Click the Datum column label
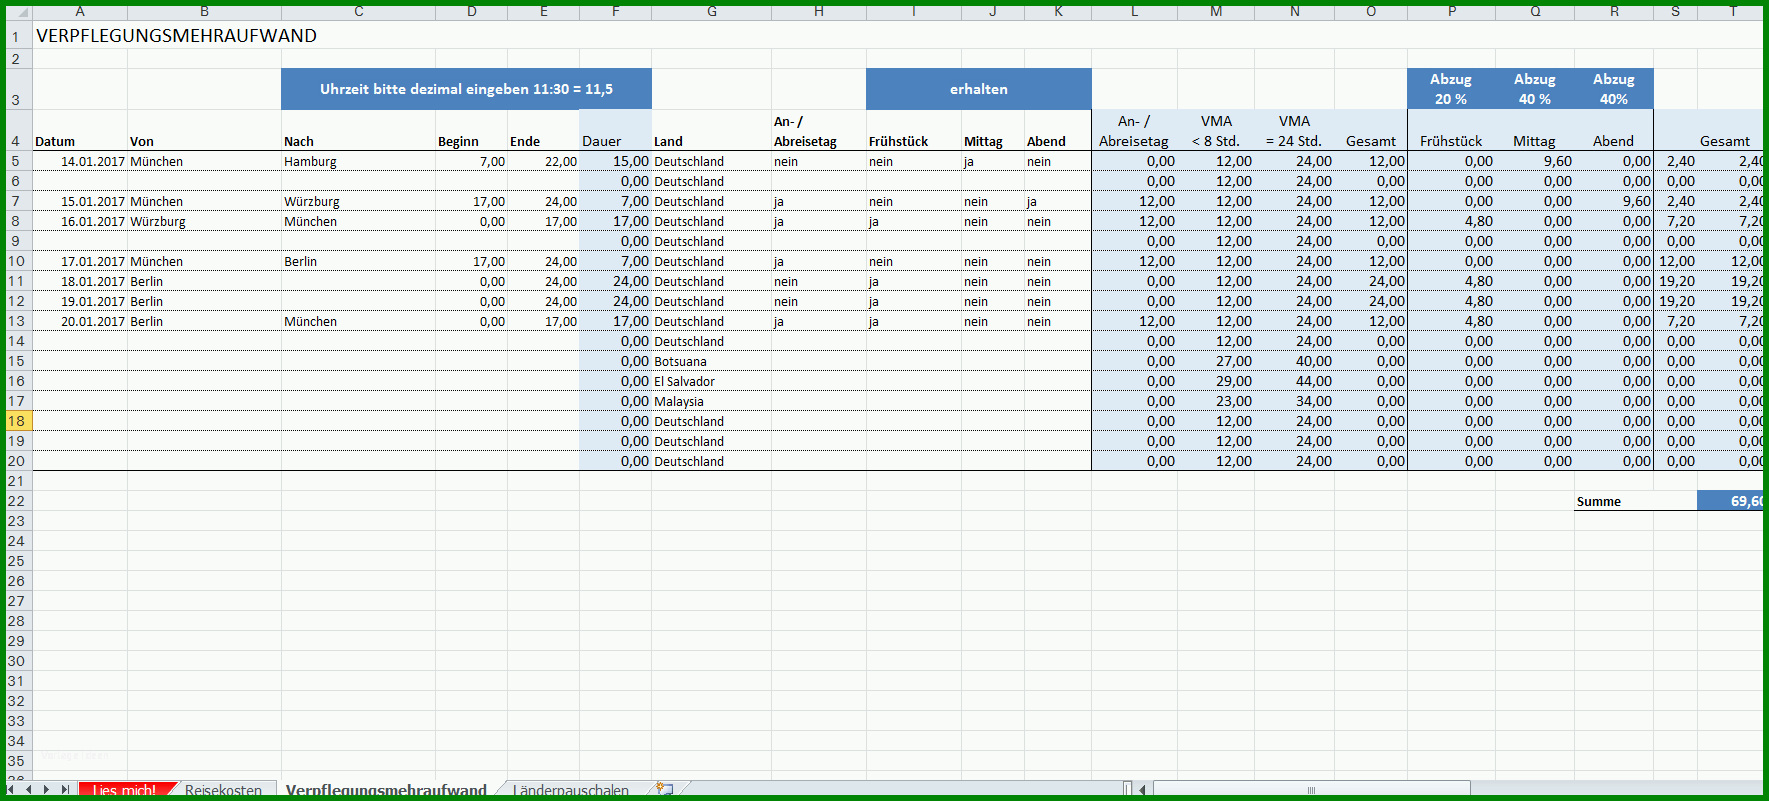This screenshot has width=1769, height=801. click(55, 141)
